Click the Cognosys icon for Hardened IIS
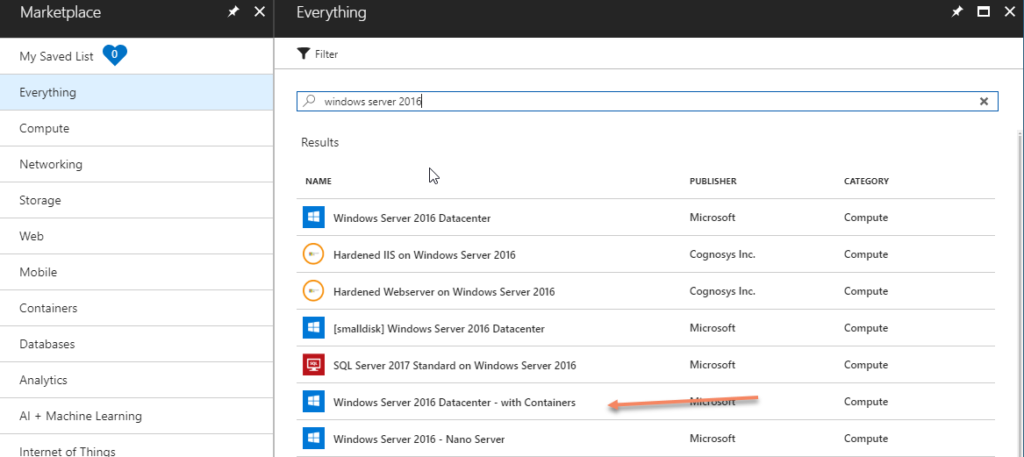Viewport: 1024px width, 457px height. tap(313, 254)
